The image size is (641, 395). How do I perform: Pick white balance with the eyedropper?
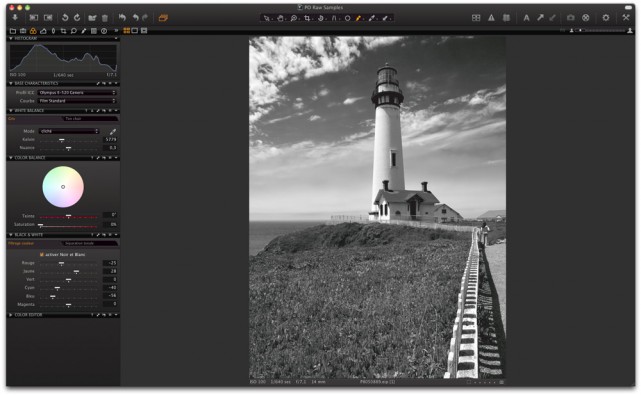[113, 131]
